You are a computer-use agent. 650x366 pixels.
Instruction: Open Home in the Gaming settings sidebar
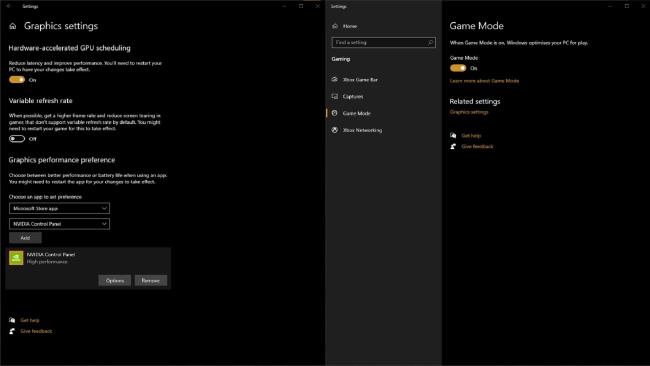point(350,26)
